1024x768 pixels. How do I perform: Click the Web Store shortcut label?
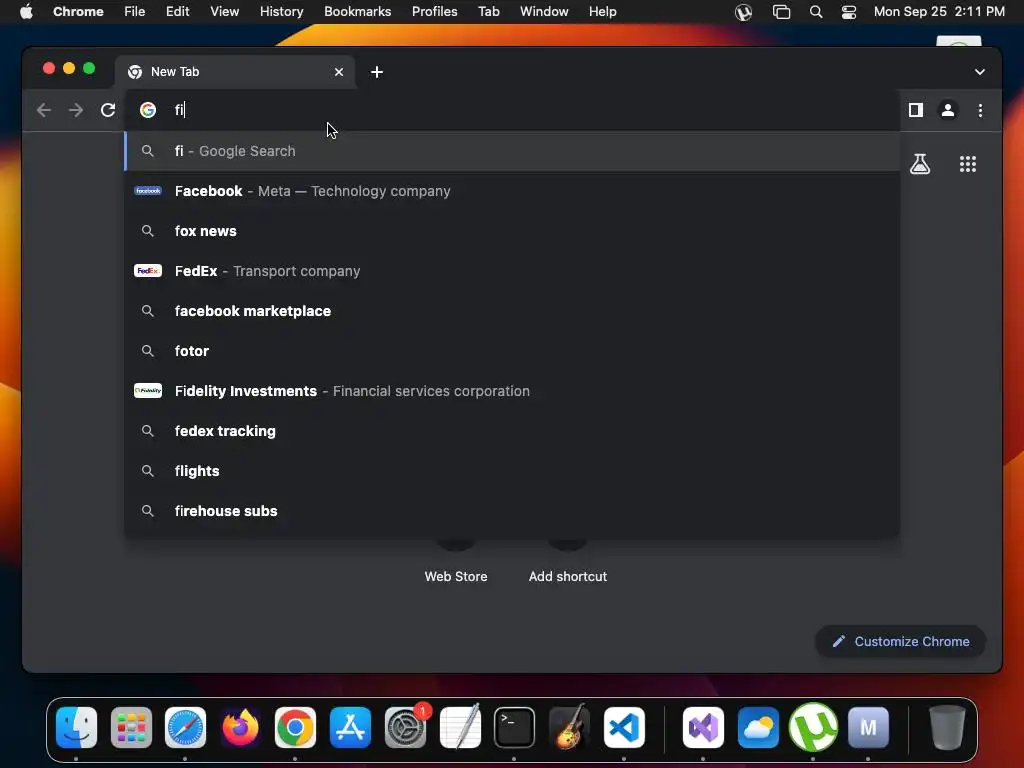pos(456,577)
